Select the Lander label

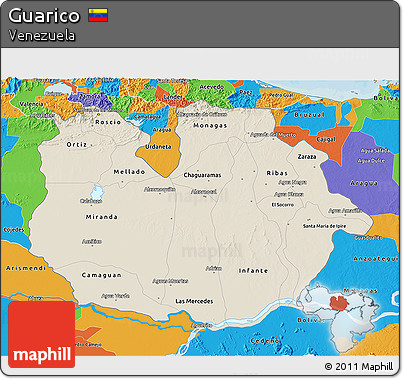pyautogui.click(x=173, y=97)
